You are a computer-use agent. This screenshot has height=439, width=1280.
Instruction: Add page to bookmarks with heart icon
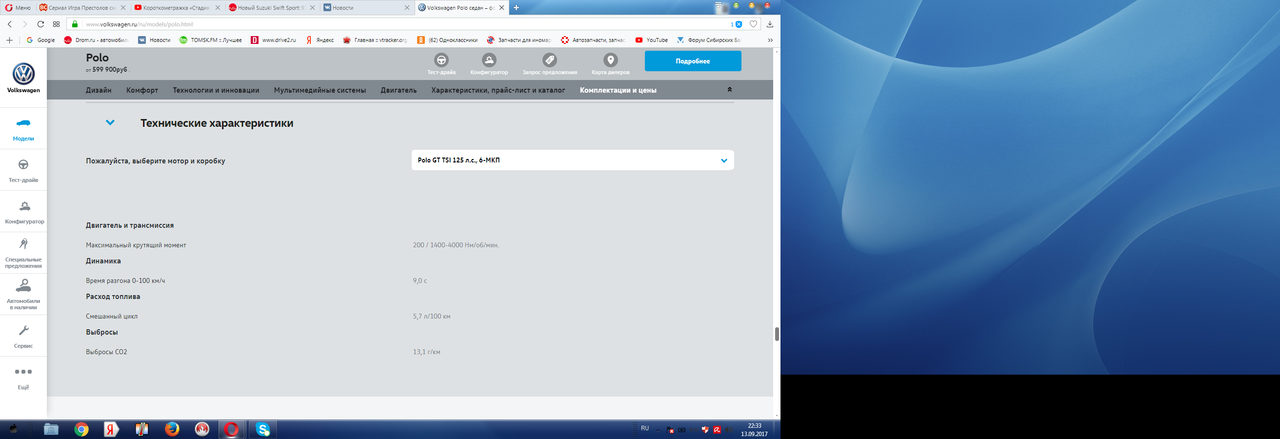tap(753, 24)
